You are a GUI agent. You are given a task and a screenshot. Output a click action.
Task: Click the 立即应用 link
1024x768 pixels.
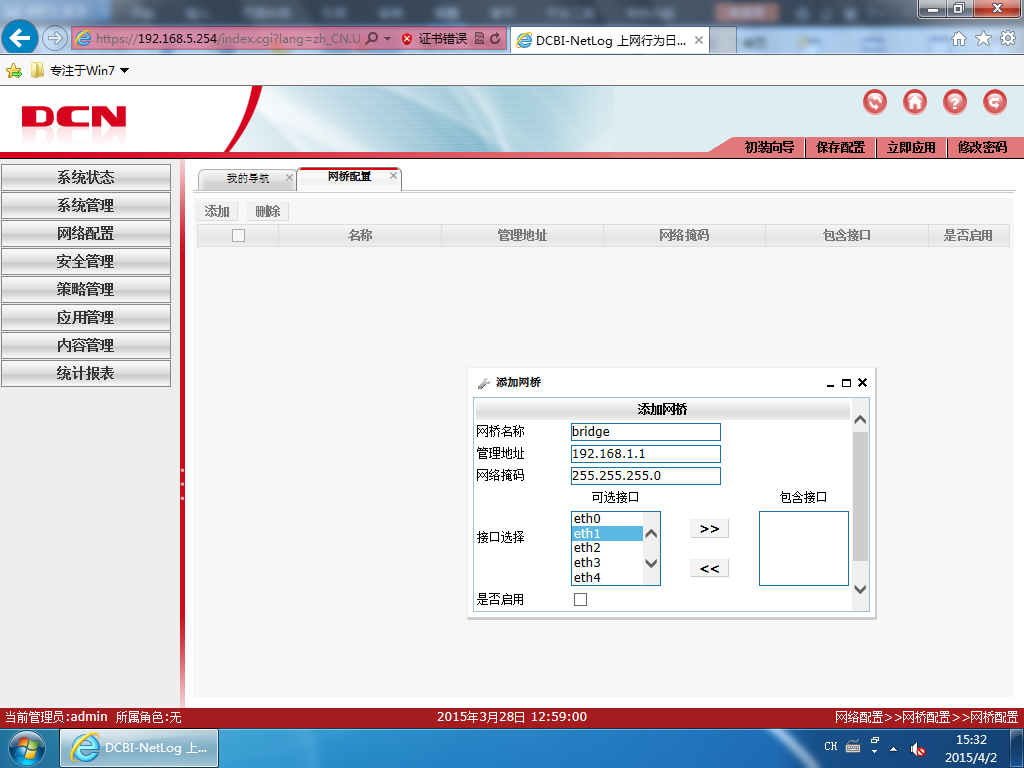point(911,148)
